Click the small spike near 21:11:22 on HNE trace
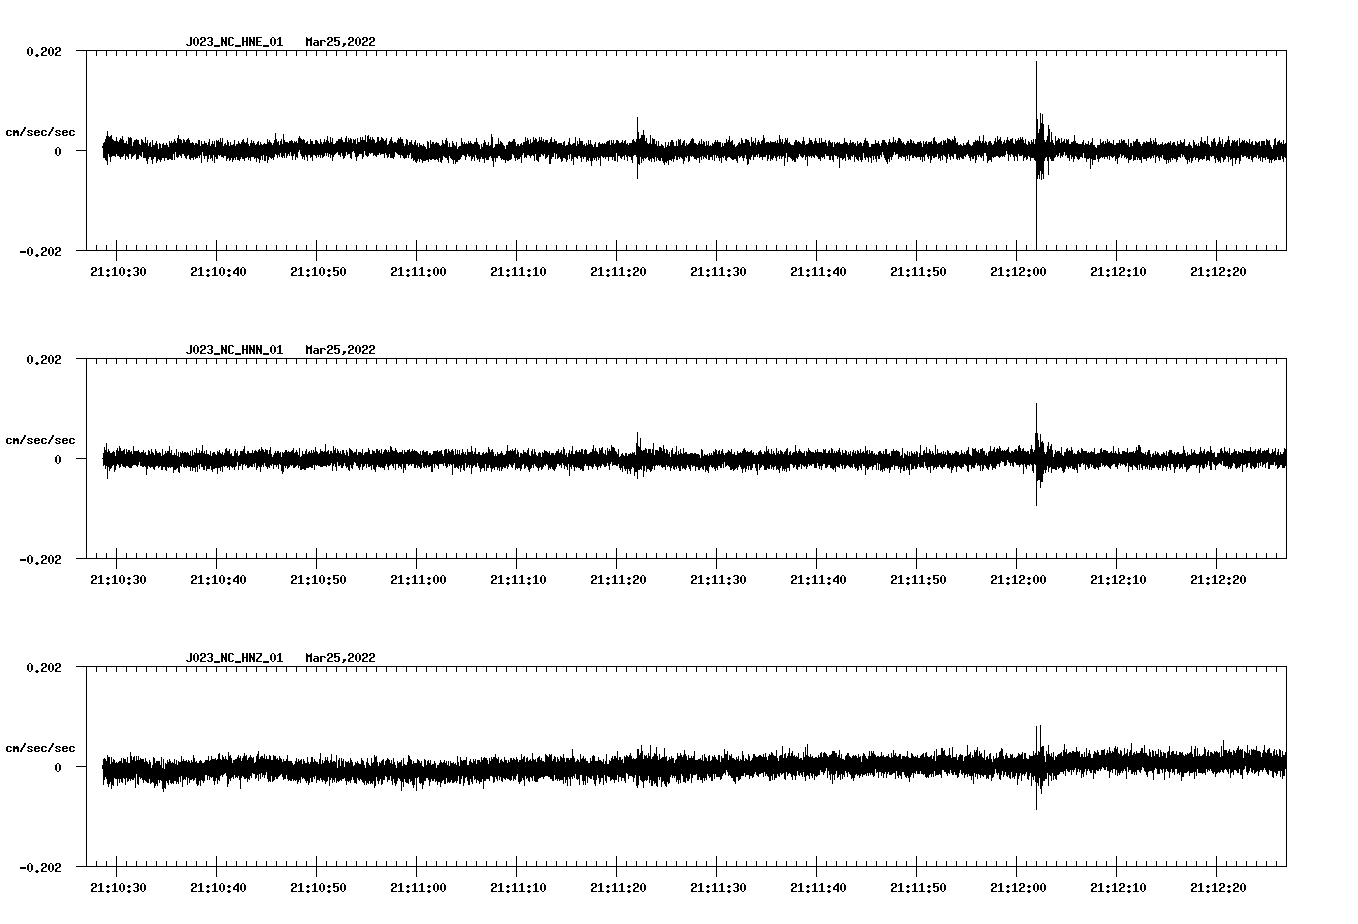The height and width of the screenshot is (924, 1358). 637,148
